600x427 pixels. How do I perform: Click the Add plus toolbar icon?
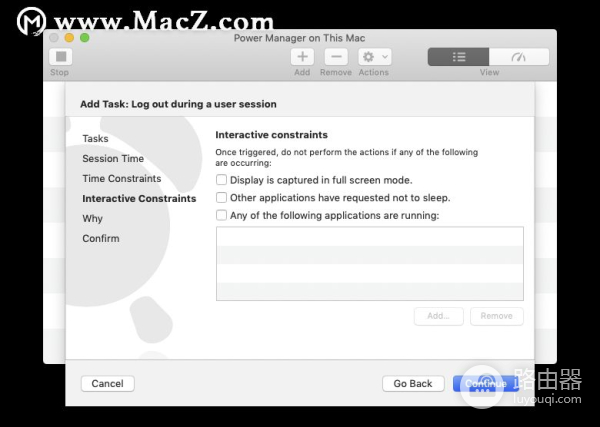(x=302, y=57)
